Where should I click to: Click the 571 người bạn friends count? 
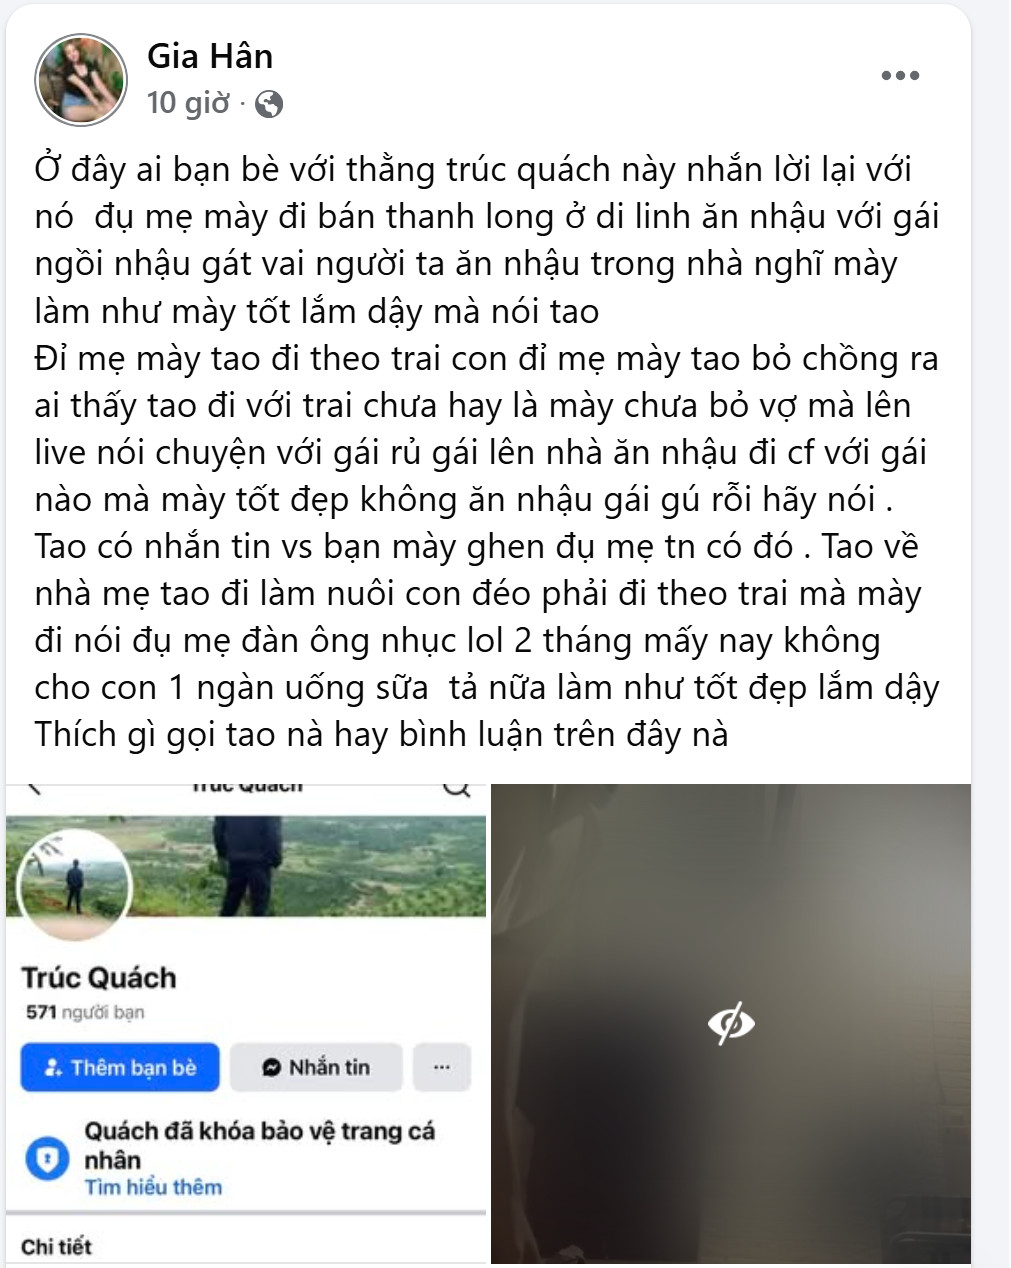[85, 1012]
